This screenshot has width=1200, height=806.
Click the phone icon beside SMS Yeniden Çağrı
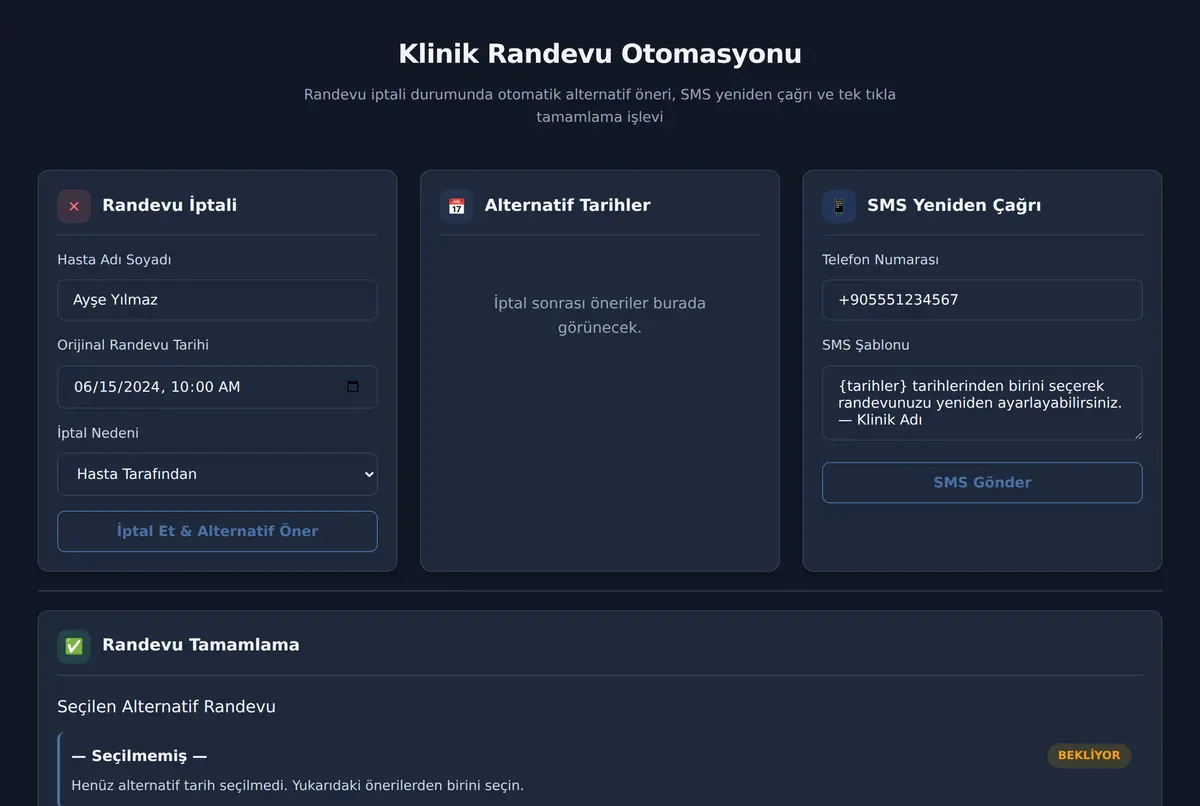click(x=839, y=206)
